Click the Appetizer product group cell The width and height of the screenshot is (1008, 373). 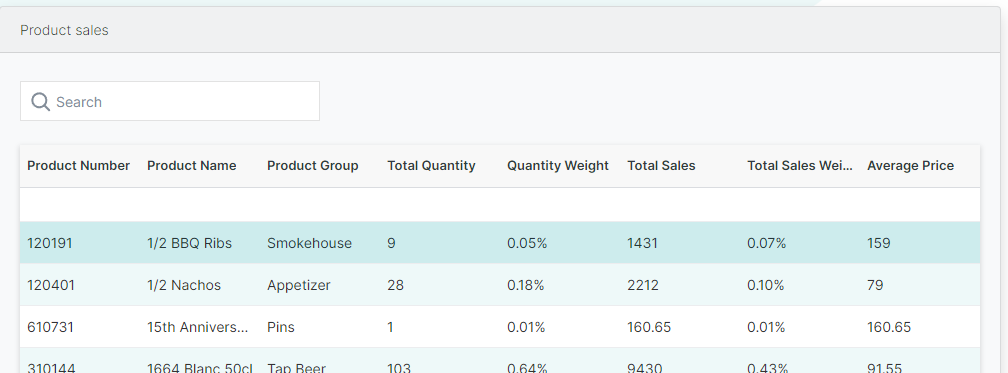click(x=298, y=285)
